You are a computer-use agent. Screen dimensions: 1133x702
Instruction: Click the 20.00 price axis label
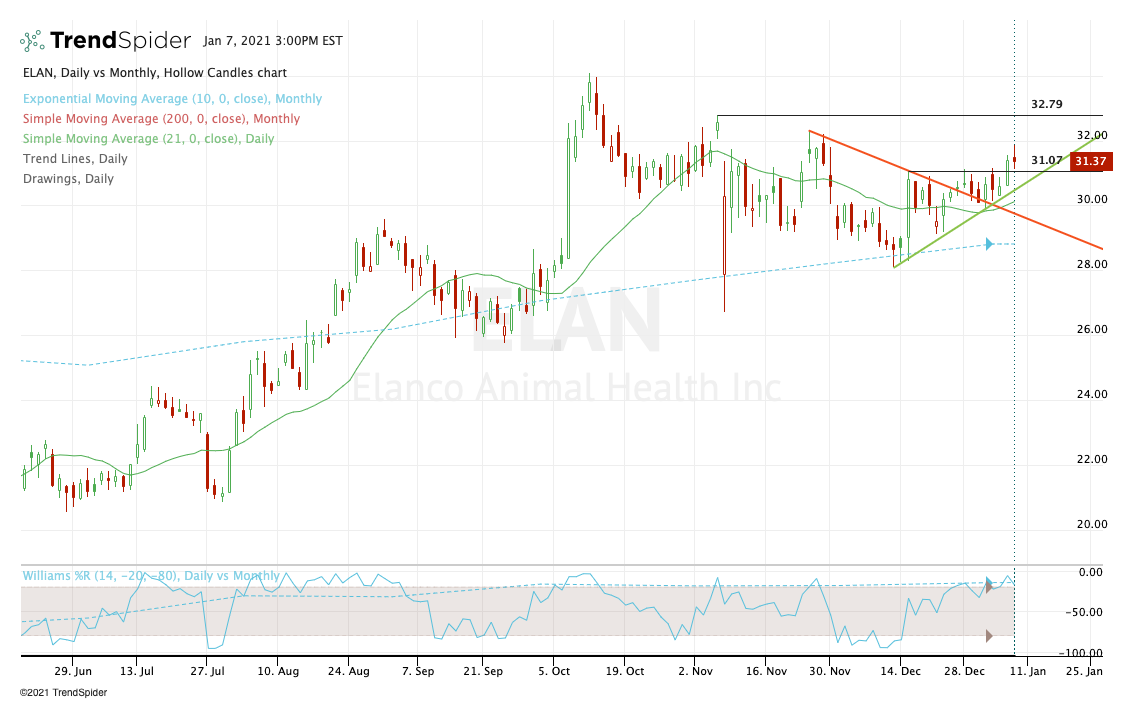[x=1092, y=524]
